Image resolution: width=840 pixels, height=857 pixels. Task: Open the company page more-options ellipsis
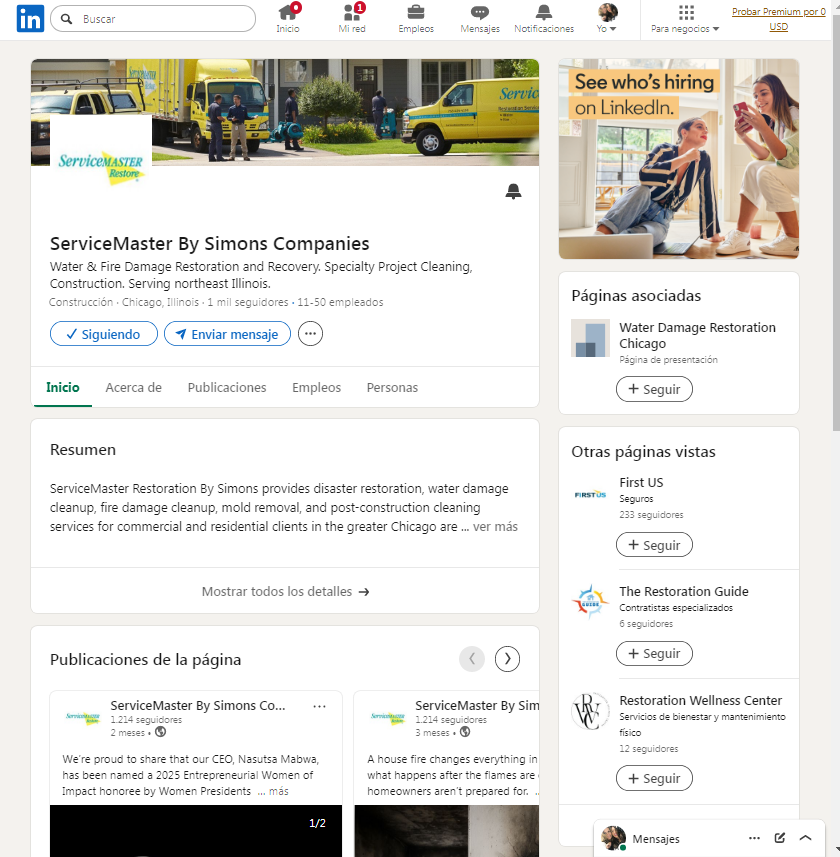pos(310,333)
